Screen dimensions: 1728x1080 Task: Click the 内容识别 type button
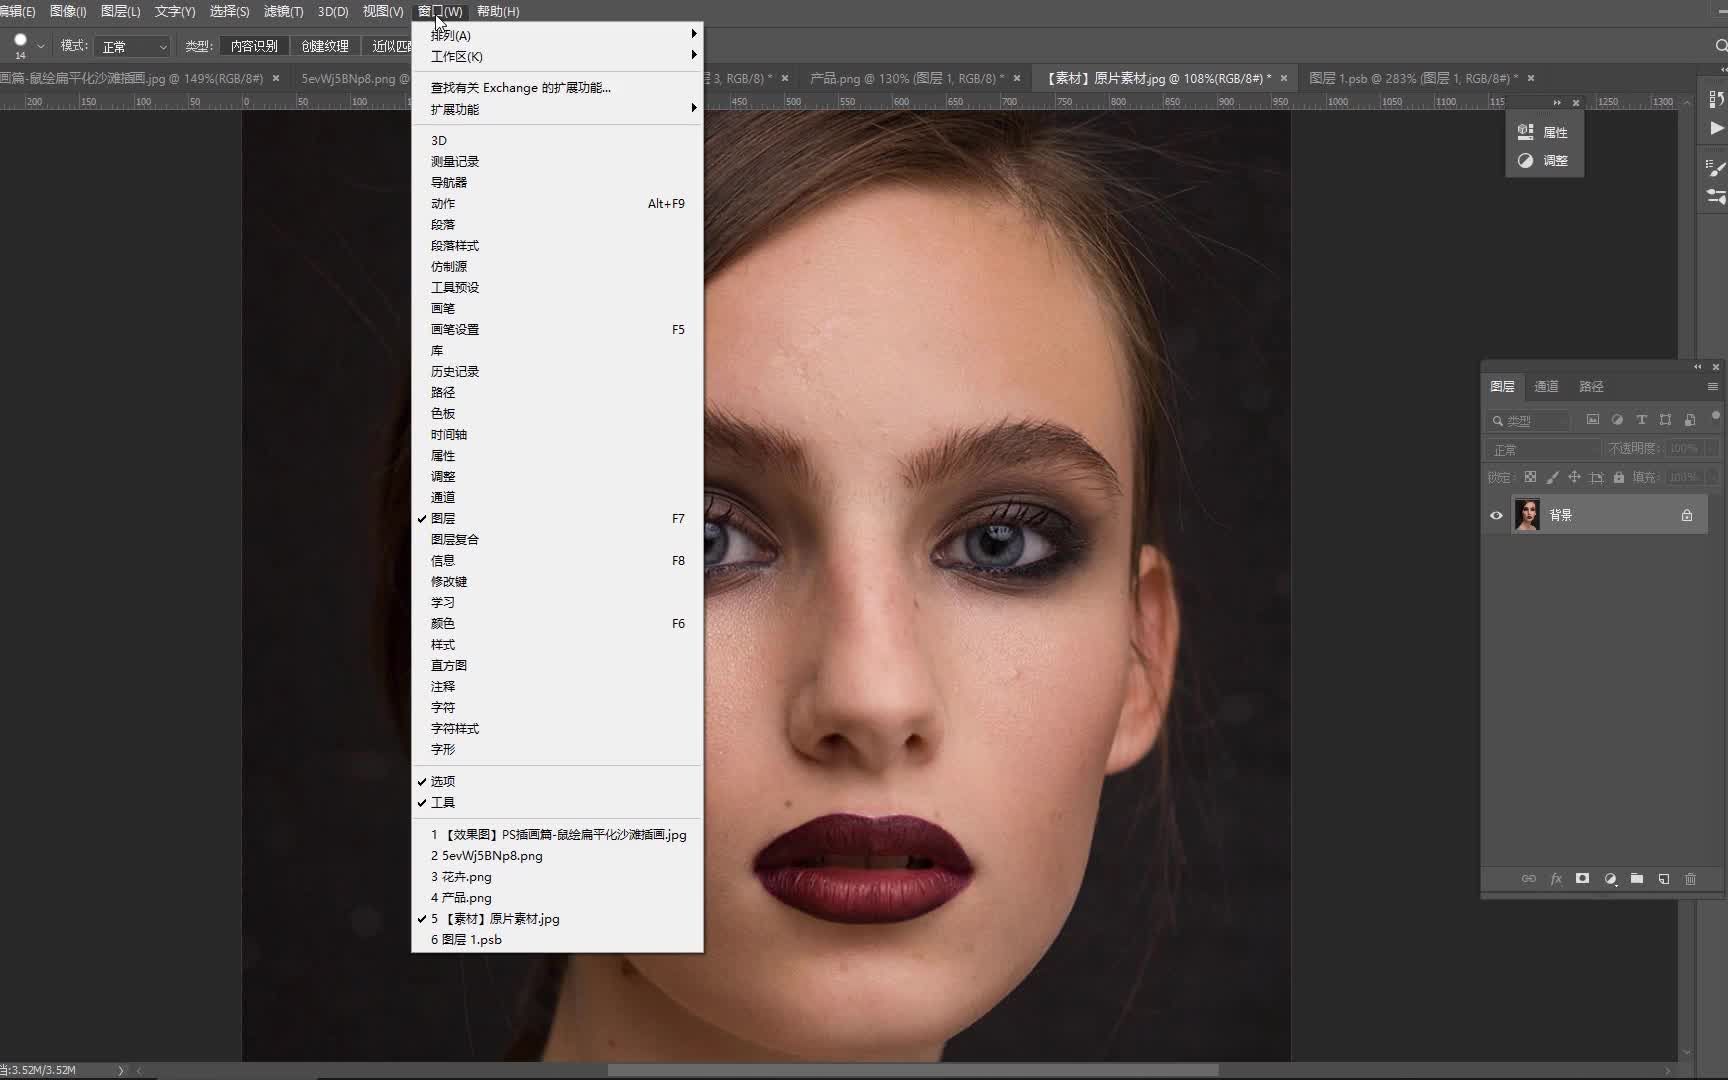pyautogui.click(x=254, y=46)
